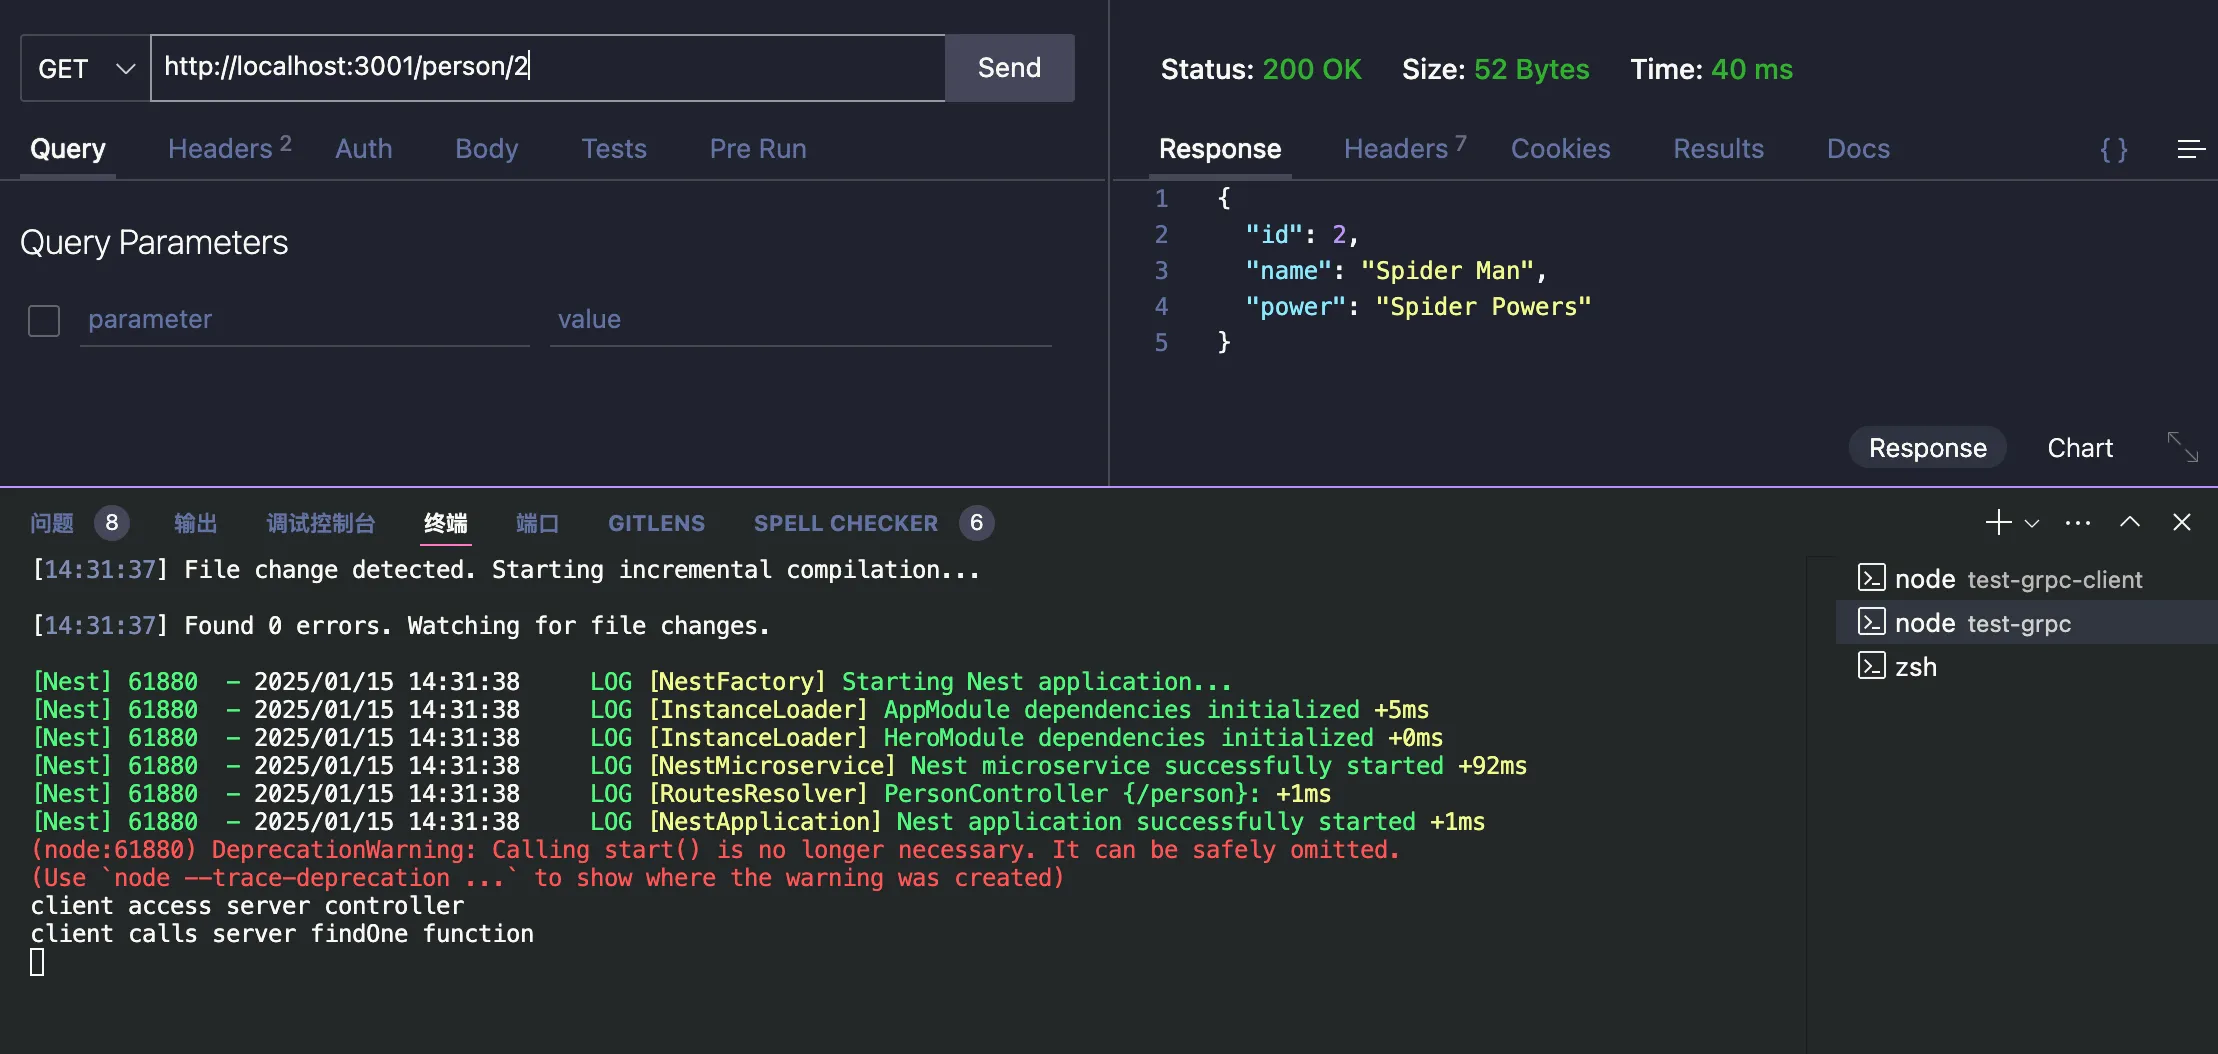The image size is (2218, 1054).
Task: Select the Response view pill toggle
Action: 1927,448
